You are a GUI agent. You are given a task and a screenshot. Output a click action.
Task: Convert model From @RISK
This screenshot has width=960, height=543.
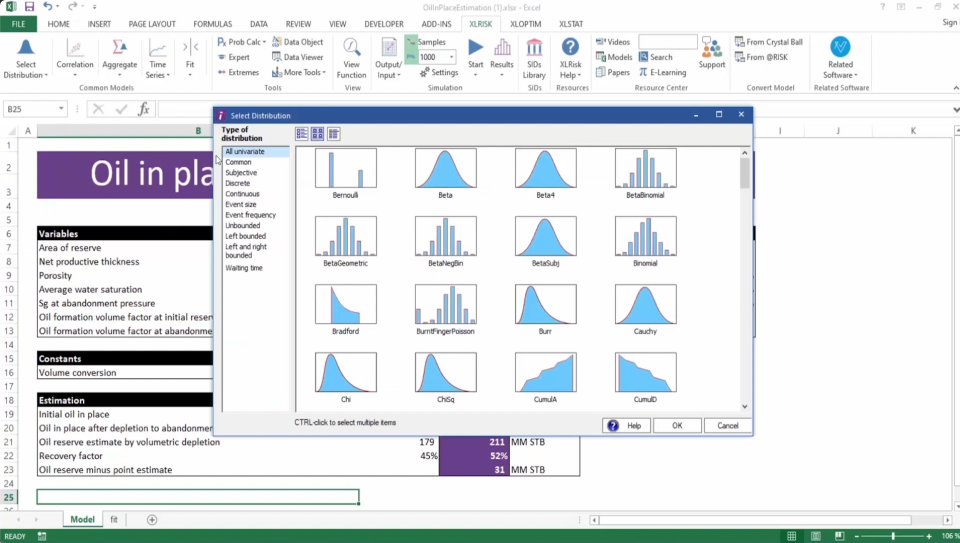[x=762, y=57]
